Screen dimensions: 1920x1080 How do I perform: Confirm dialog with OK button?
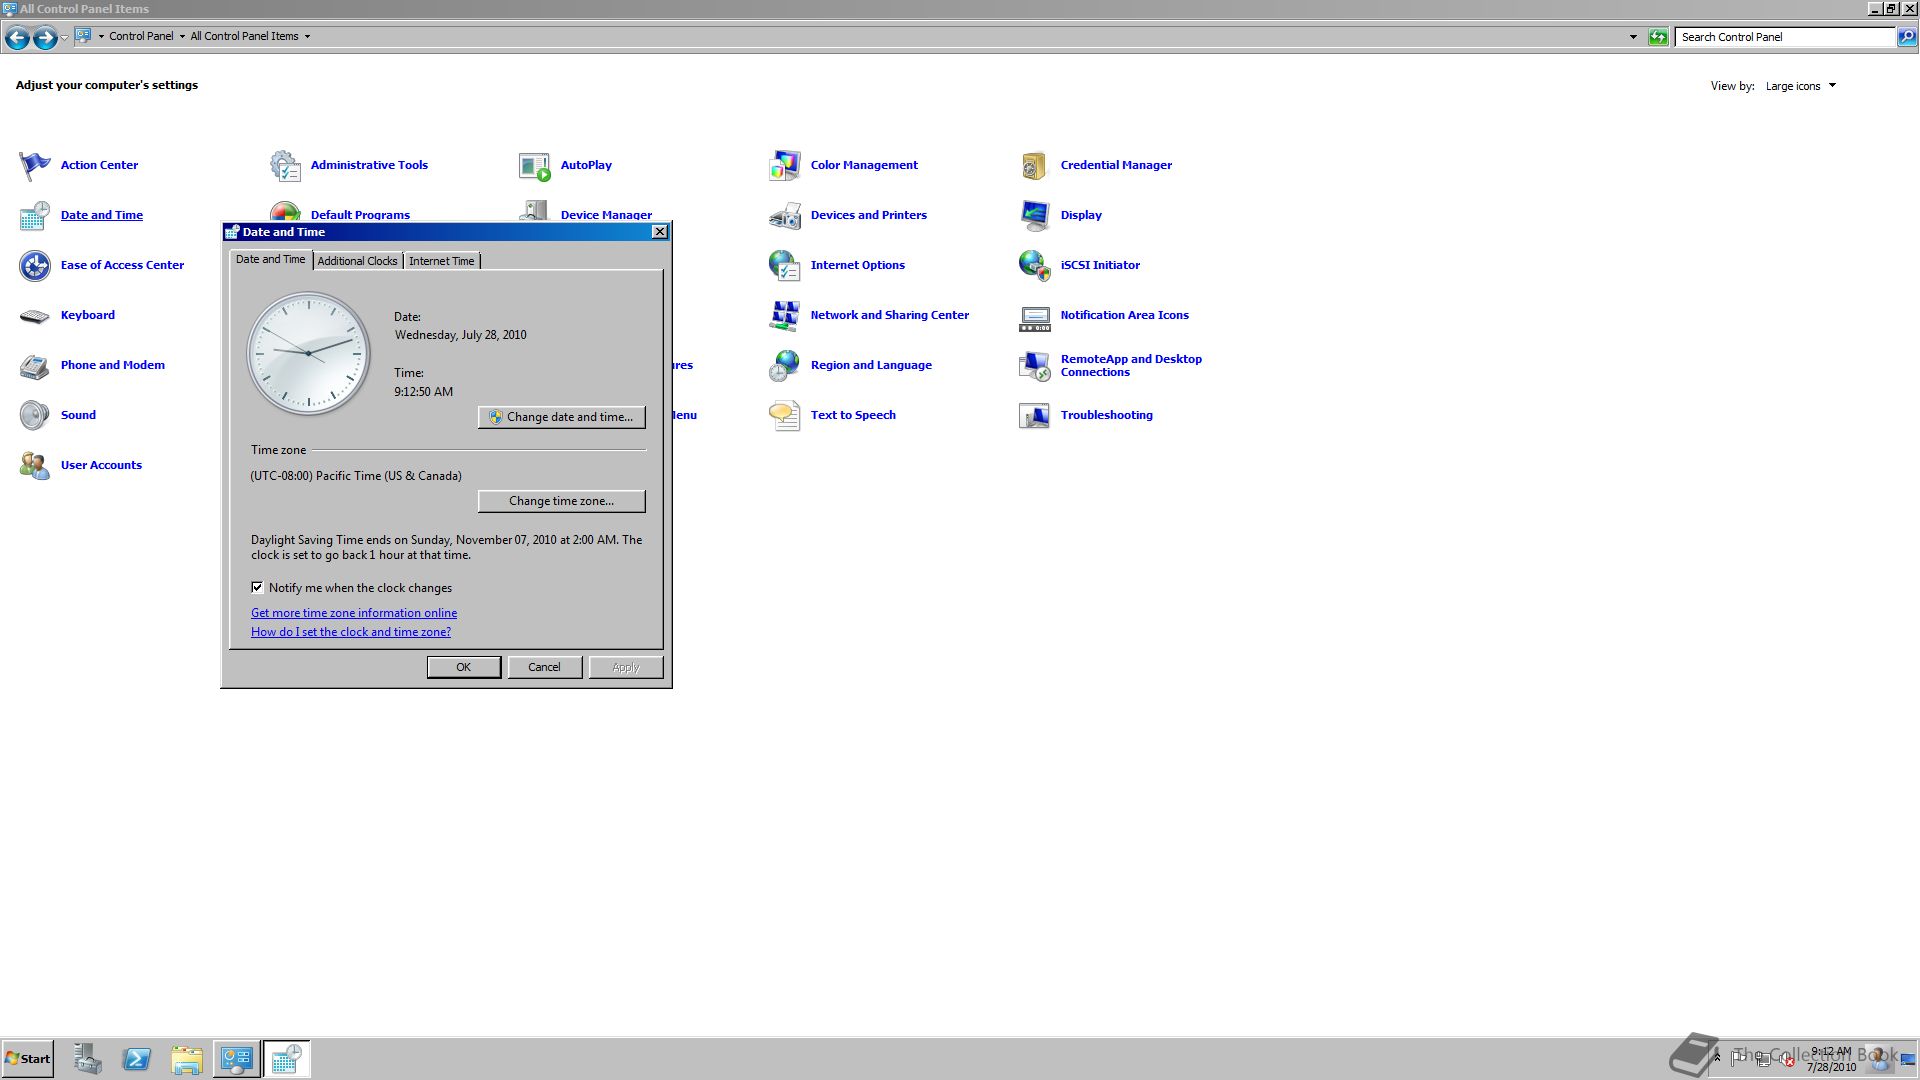click(x=464, y=667)
